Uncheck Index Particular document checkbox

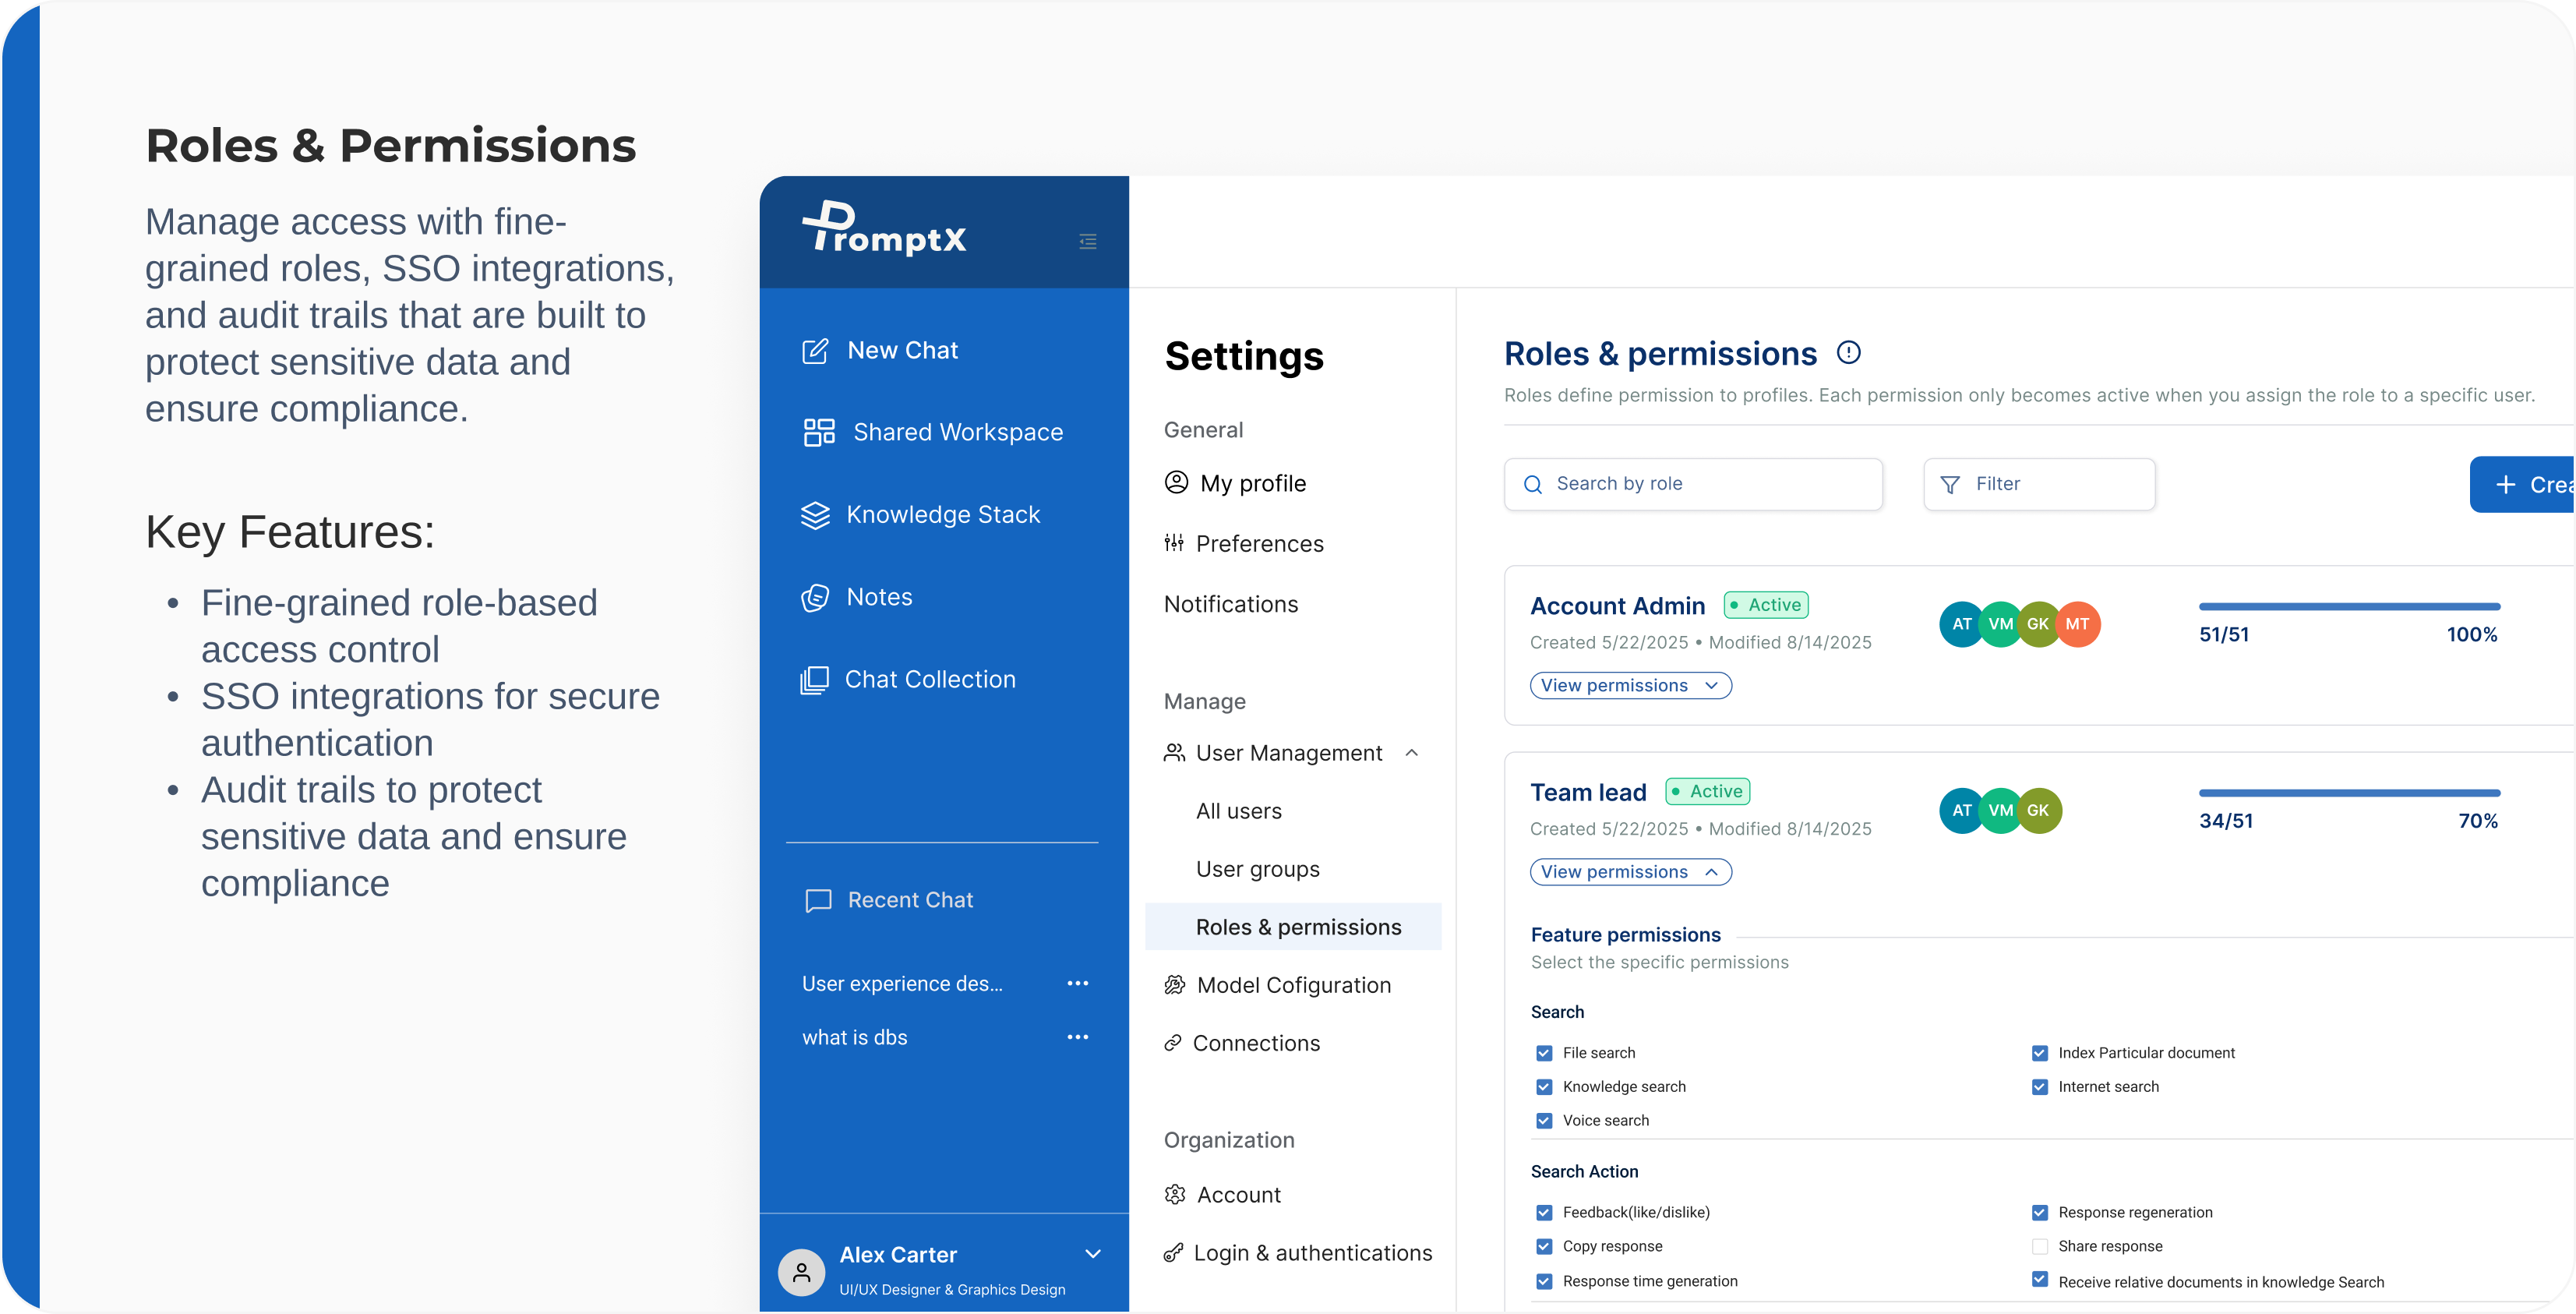click(x=2039, y=1052)
